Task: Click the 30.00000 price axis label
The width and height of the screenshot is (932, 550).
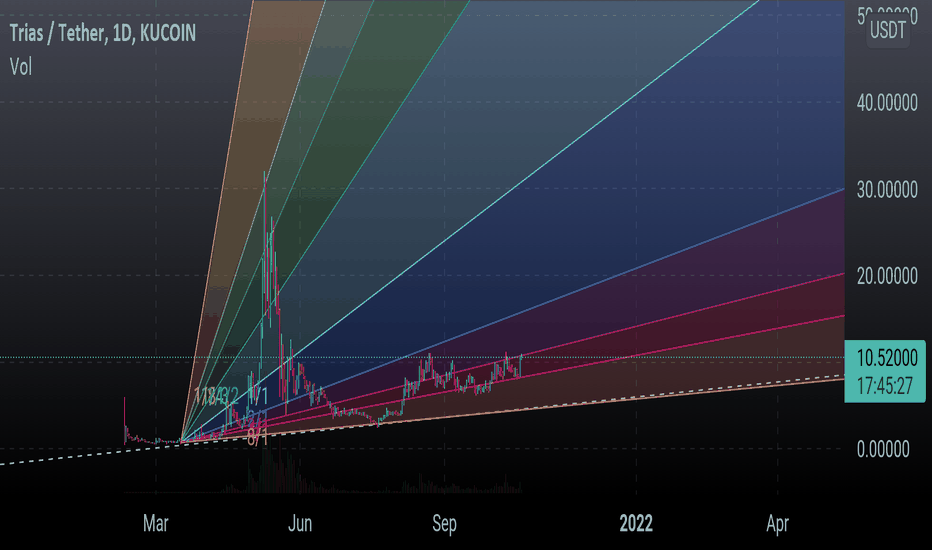Action: click(x=887, y=190)
